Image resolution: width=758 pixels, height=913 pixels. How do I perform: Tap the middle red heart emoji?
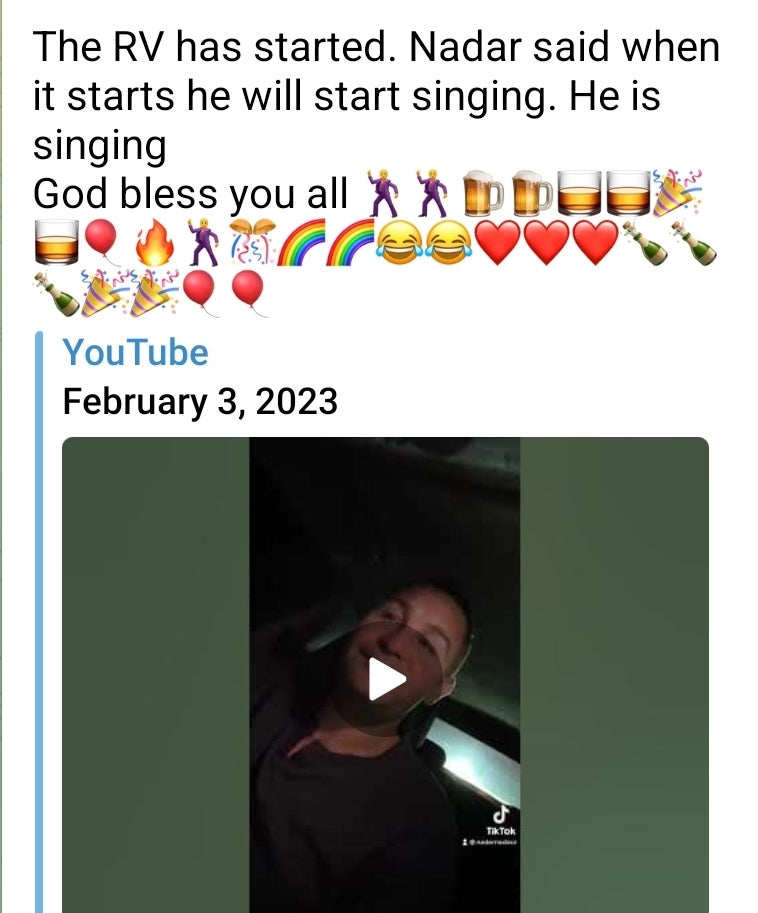(545, 243)
